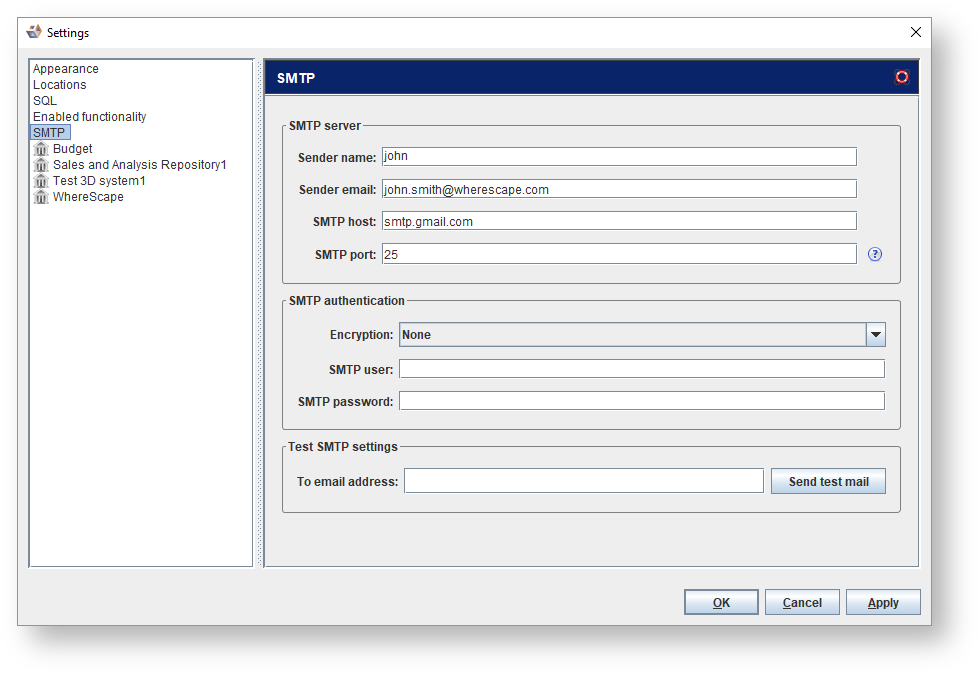Click the To email address field
Viewport: 980px width, 674px height.
coord(584,481)
